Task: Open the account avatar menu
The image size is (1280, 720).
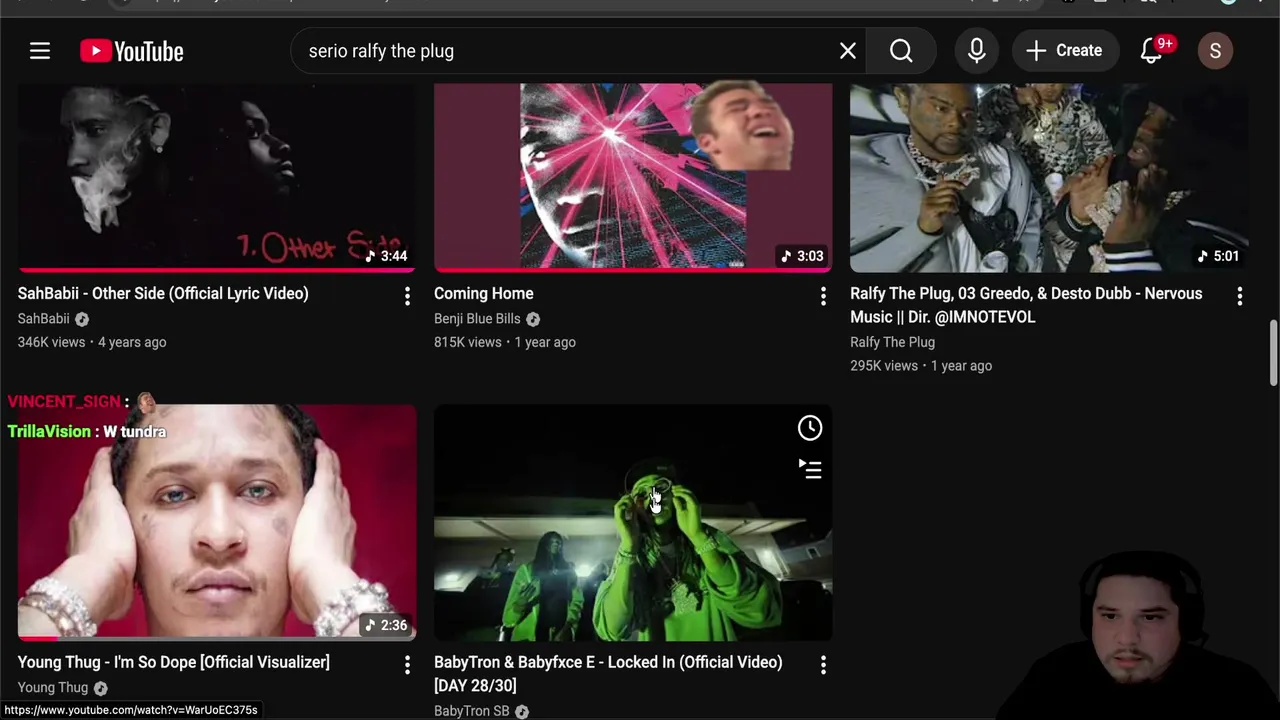Action: (x=1215, y=51)
